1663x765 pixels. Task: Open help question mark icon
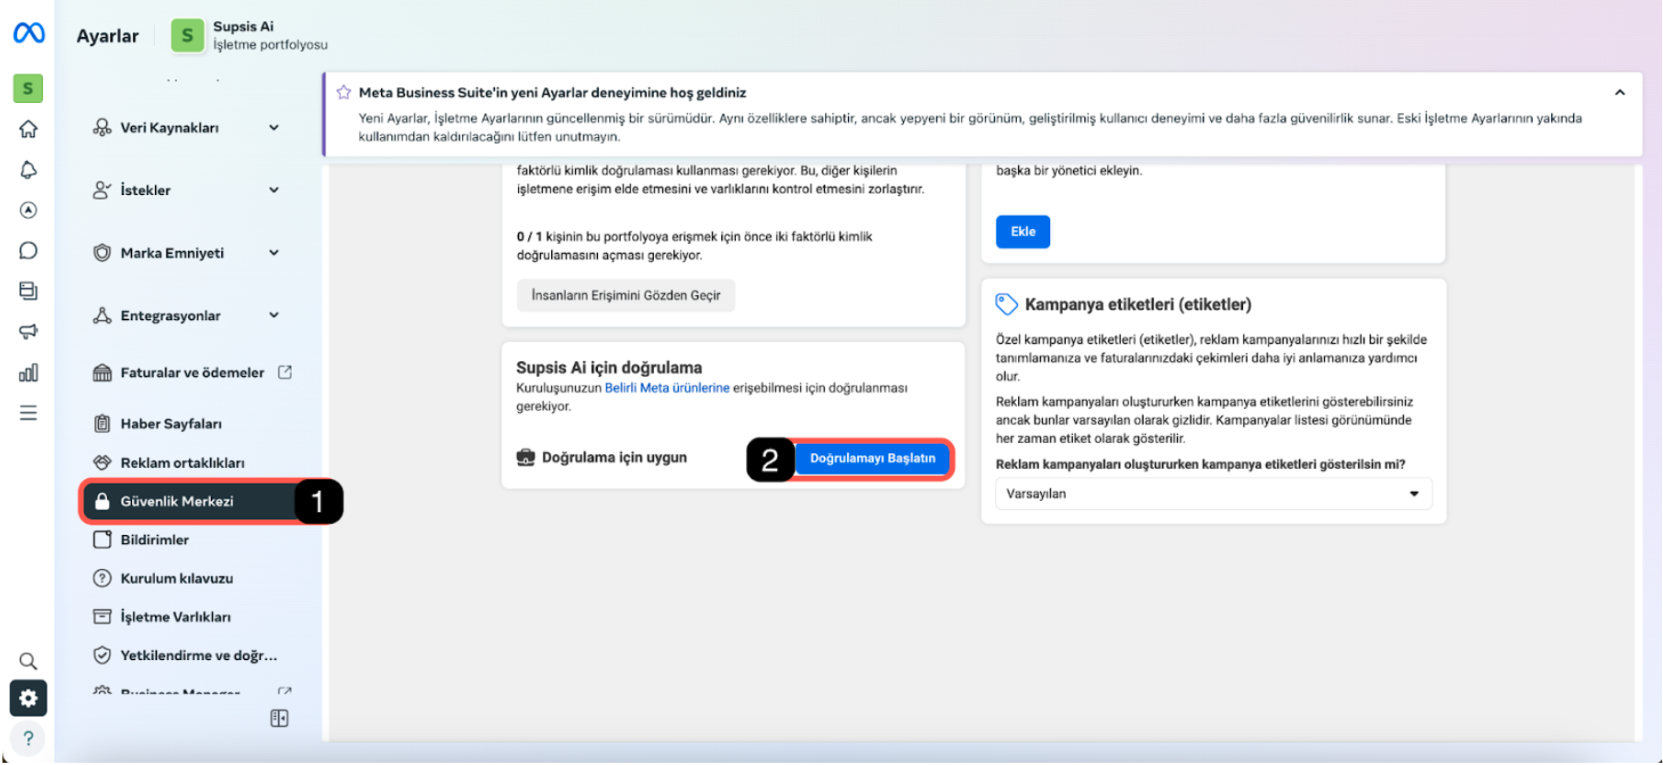28,739
